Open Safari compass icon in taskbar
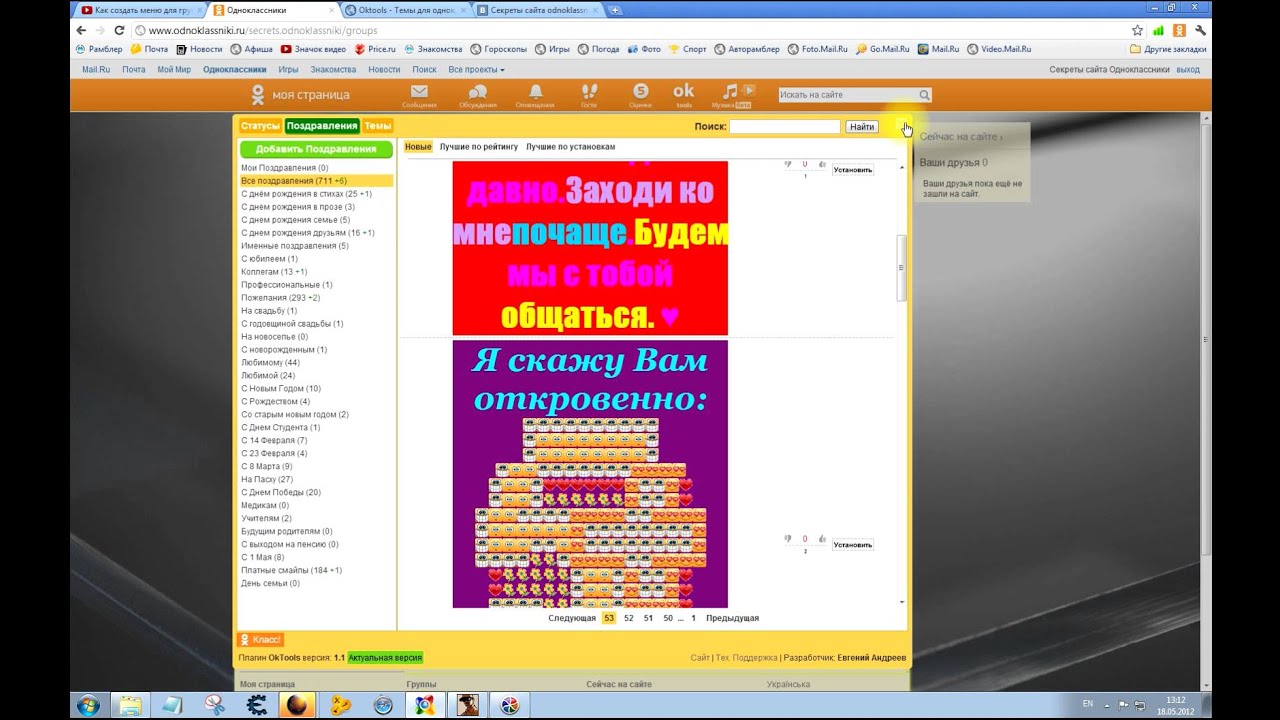Image resolution: width=1280 pixels, height=720 pixels. (383, 704)
